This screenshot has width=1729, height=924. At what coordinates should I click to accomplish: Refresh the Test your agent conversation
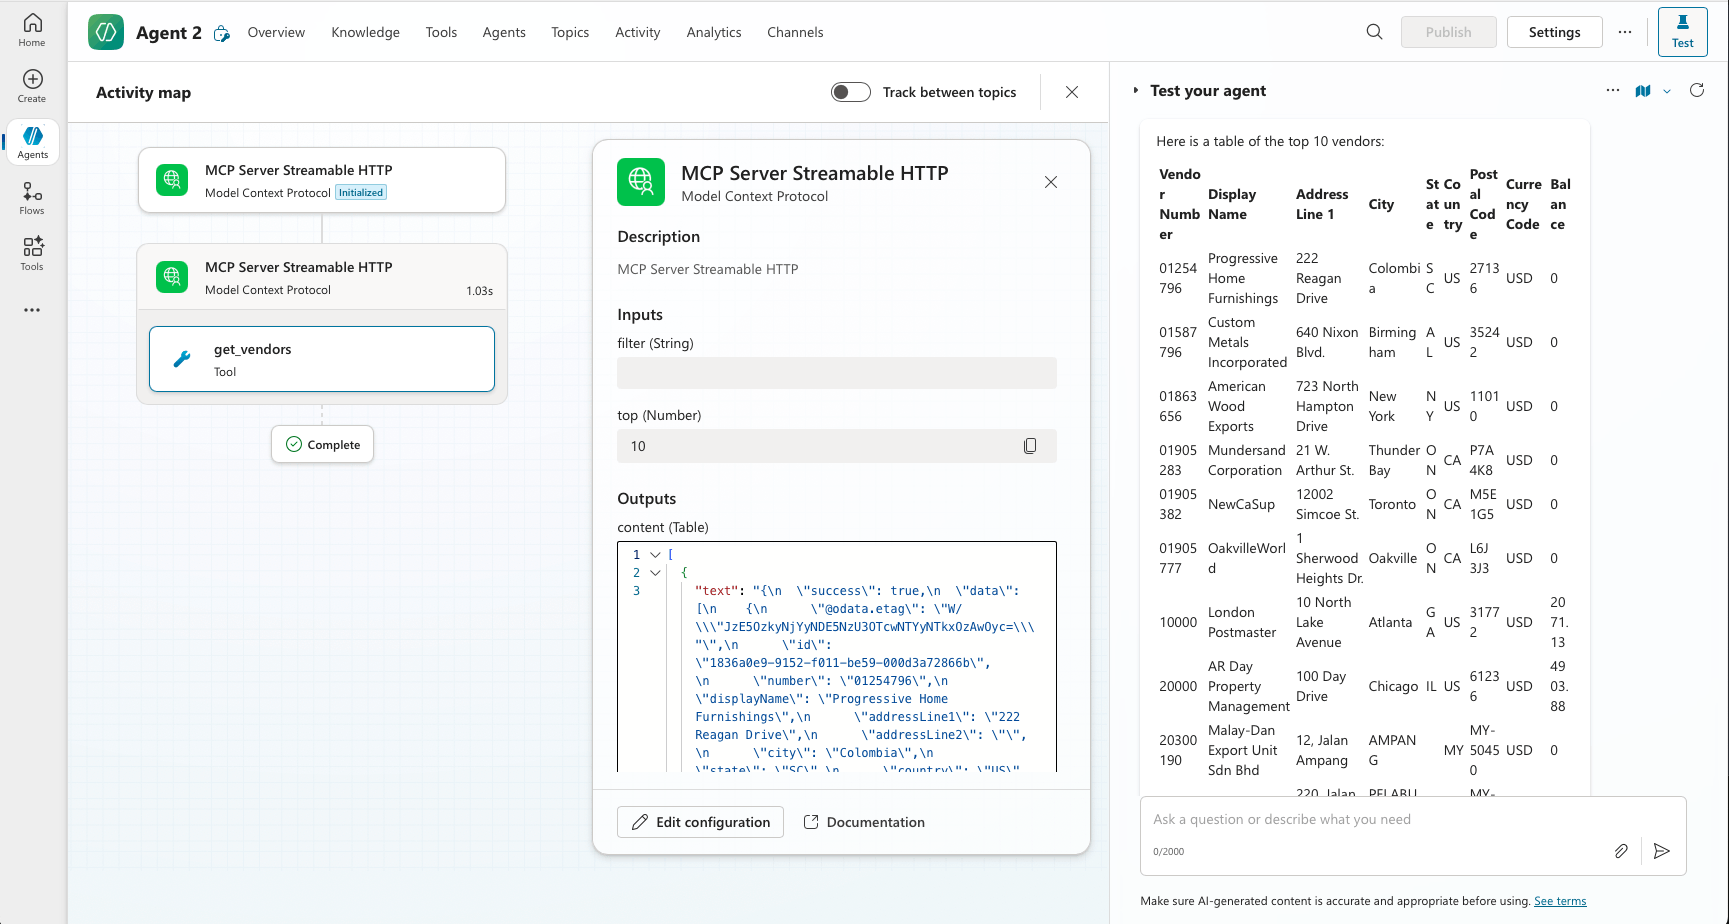tap(1697, 90)
